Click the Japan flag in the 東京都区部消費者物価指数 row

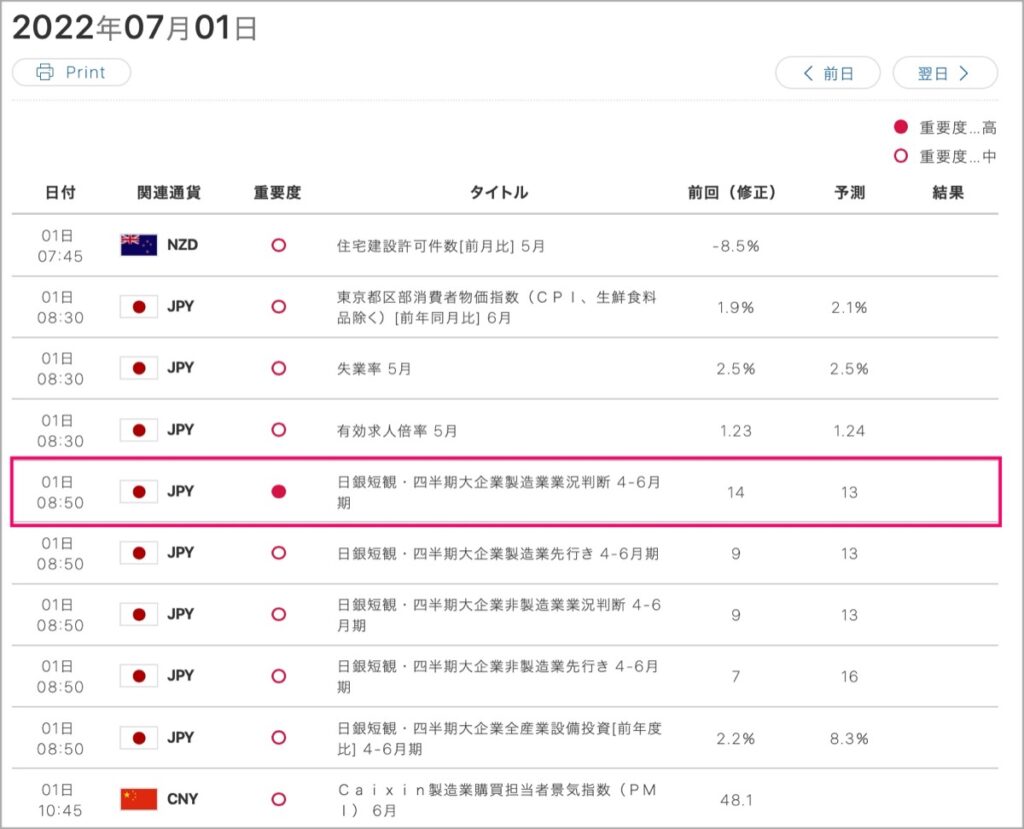138,306
